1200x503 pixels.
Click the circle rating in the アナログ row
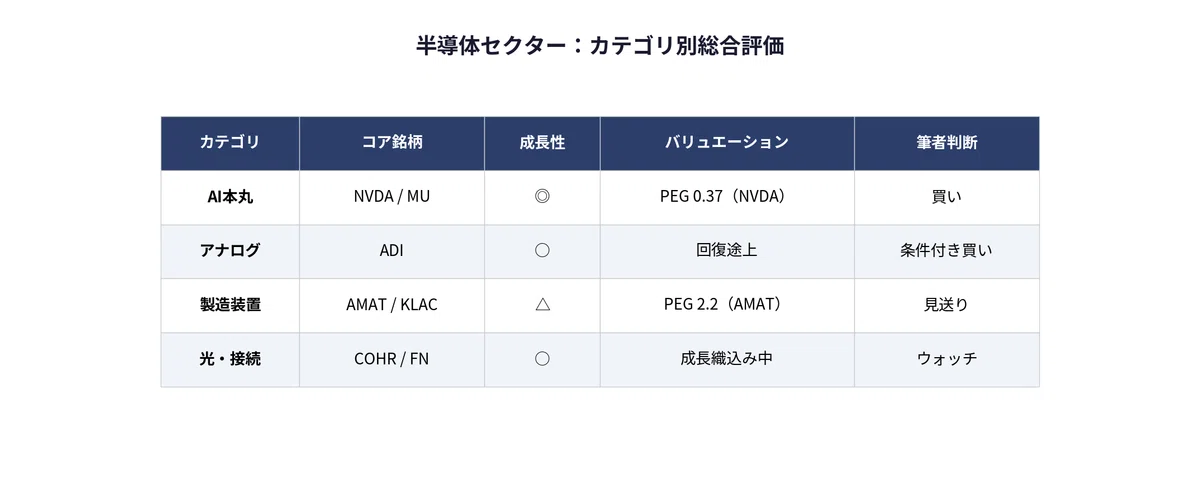coord(542,251)
